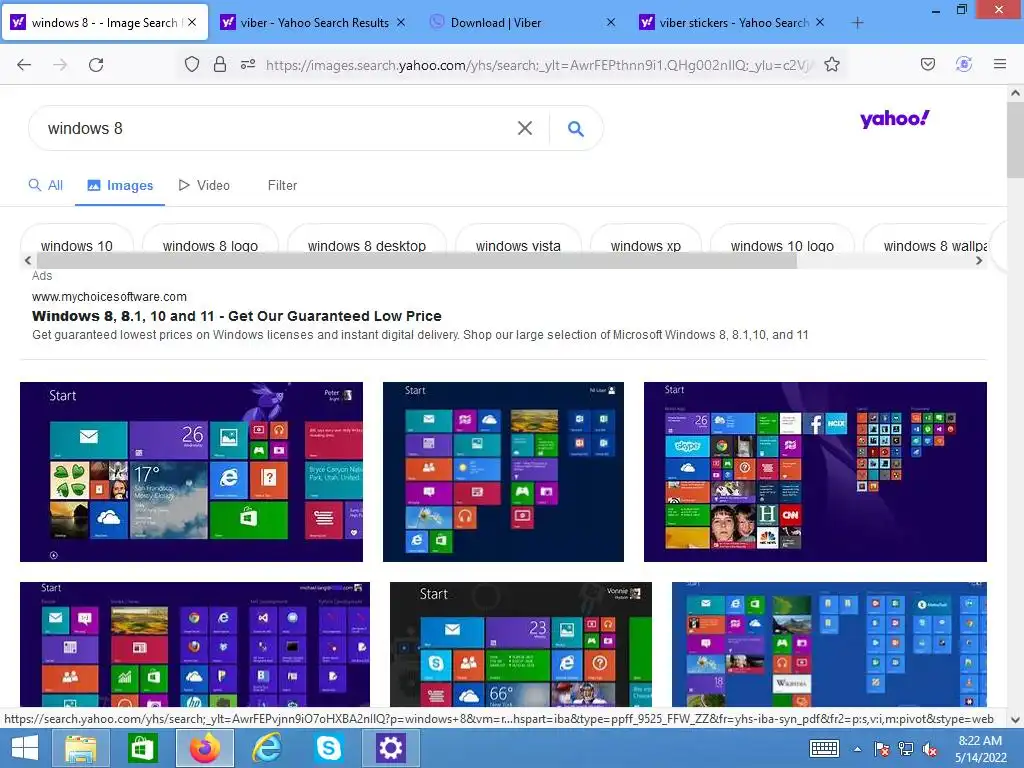Screen dimensions: 1024x768
Task: Switch to the viber Yahoo Search Results tab
Action: tap(314, 23)
